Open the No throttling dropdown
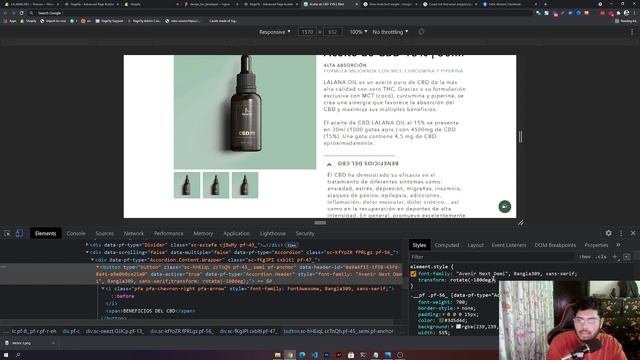The image size is (640, 360). (390, 32)
